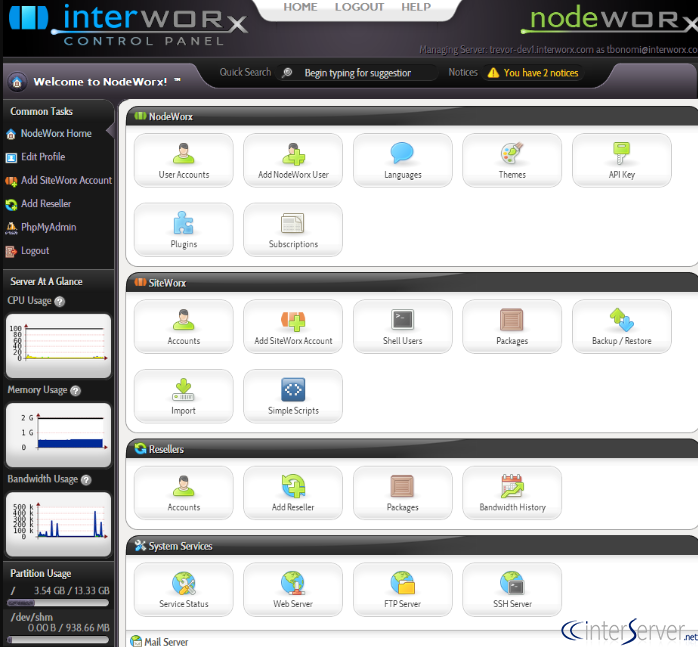Screen dimensions: 698x647
Task: Click the NodeWorx logo at top right
Action: (610, 20)
